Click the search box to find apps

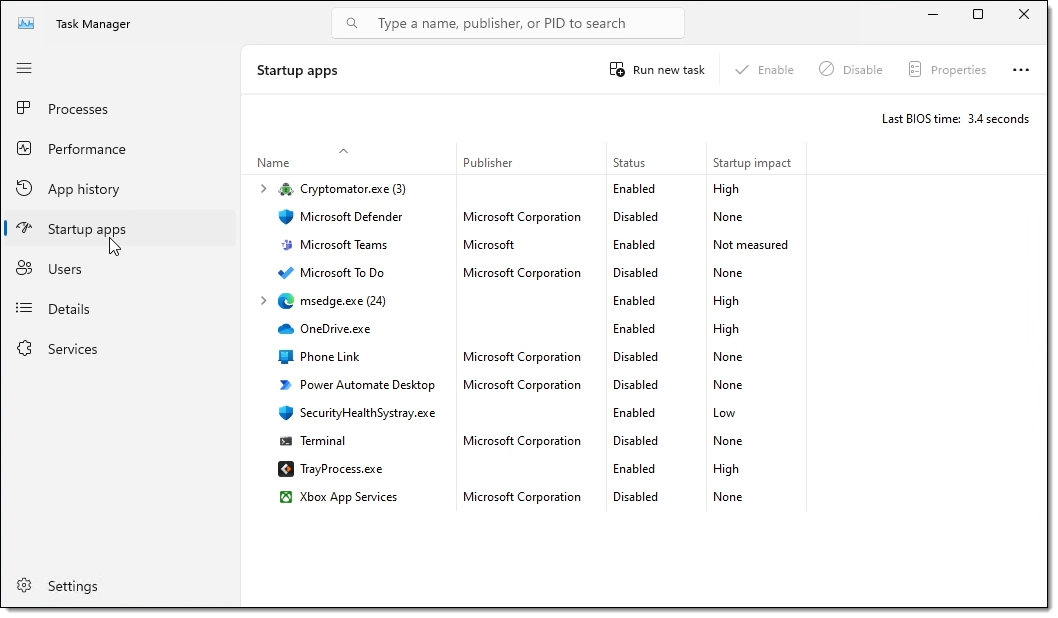[520, 23]
